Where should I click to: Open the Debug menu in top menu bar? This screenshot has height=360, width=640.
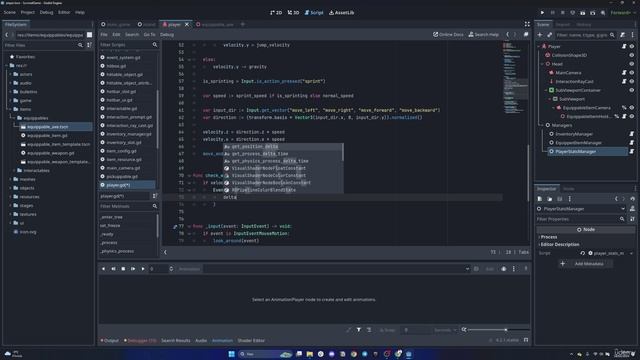point(46,13)
